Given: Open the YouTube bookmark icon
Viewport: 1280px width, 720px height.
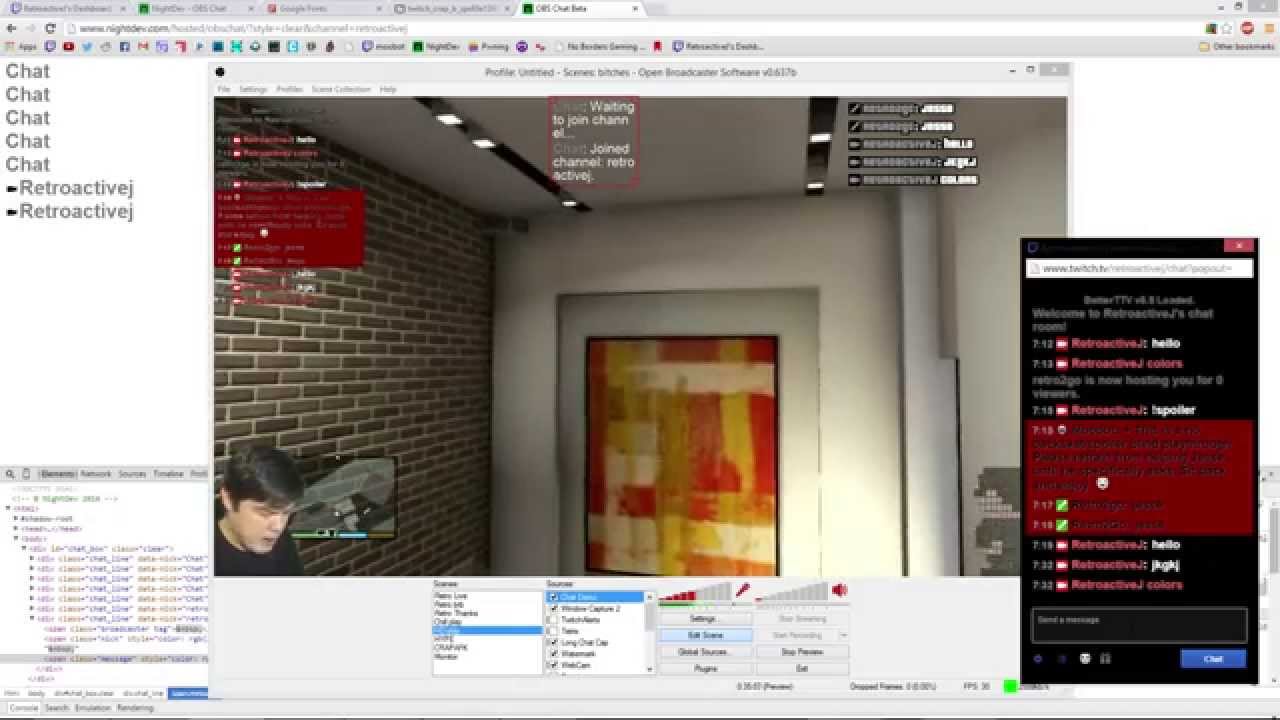Looking at the screenshot, I should click(x=68, y=46).
